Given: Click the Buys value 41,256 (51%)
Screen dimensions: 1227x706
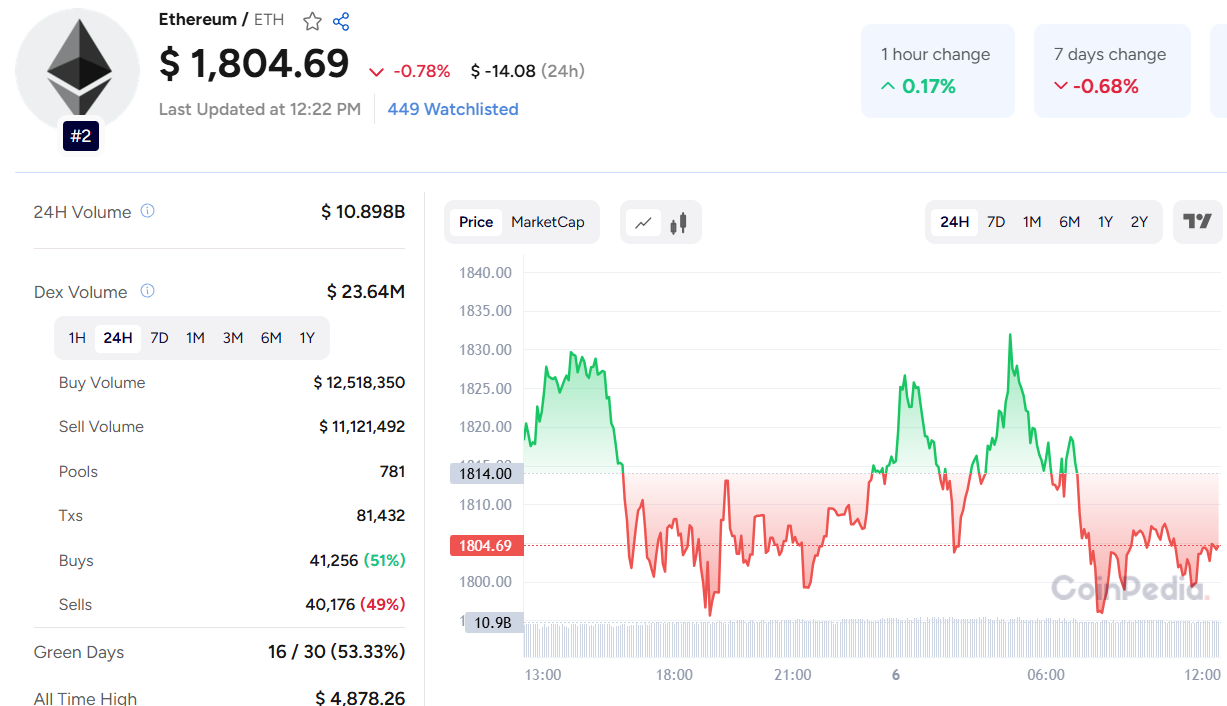Looking at the screenshot, I should tap(358, 561).
